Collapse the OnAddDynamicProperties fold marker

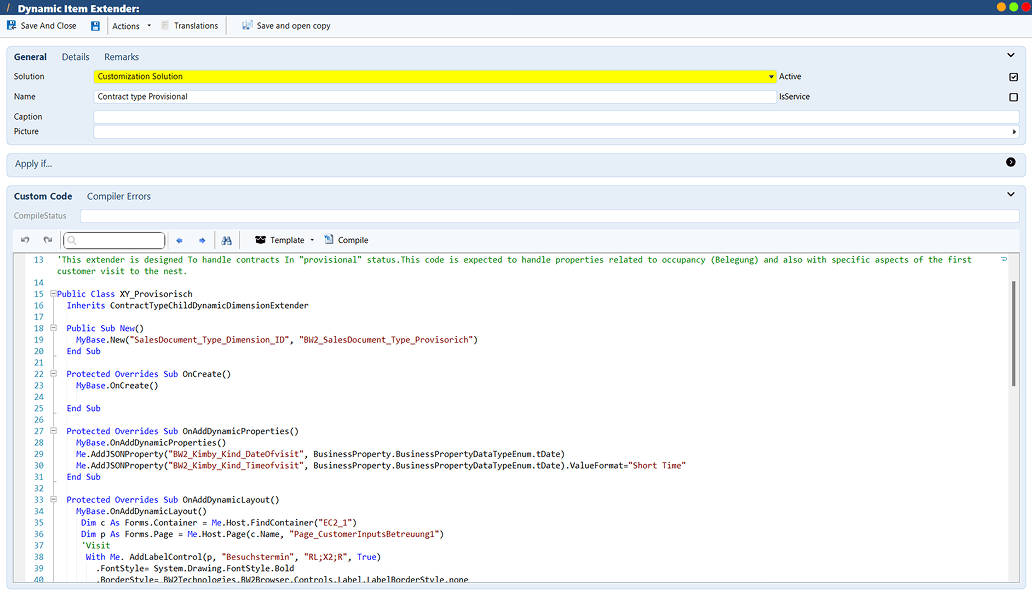(x=53, y=431)
